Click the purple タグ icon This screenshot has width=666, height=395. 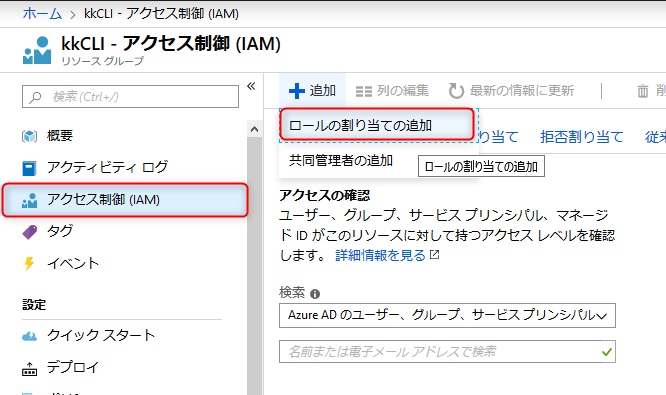tap(29, 232)
